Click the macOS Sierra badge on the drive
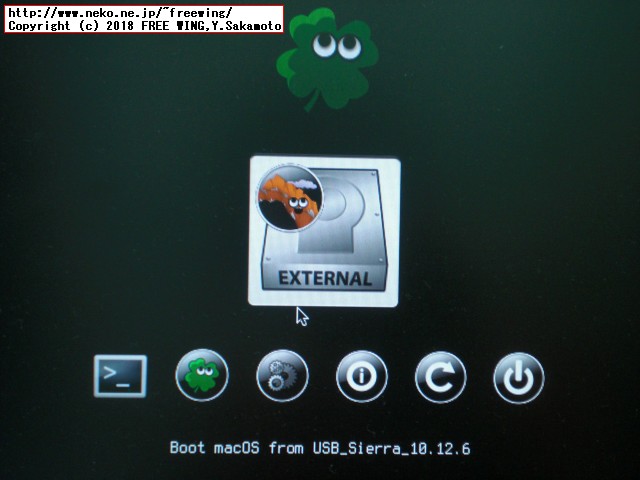This screenshot has height=480, width=640. coord(290,196)
